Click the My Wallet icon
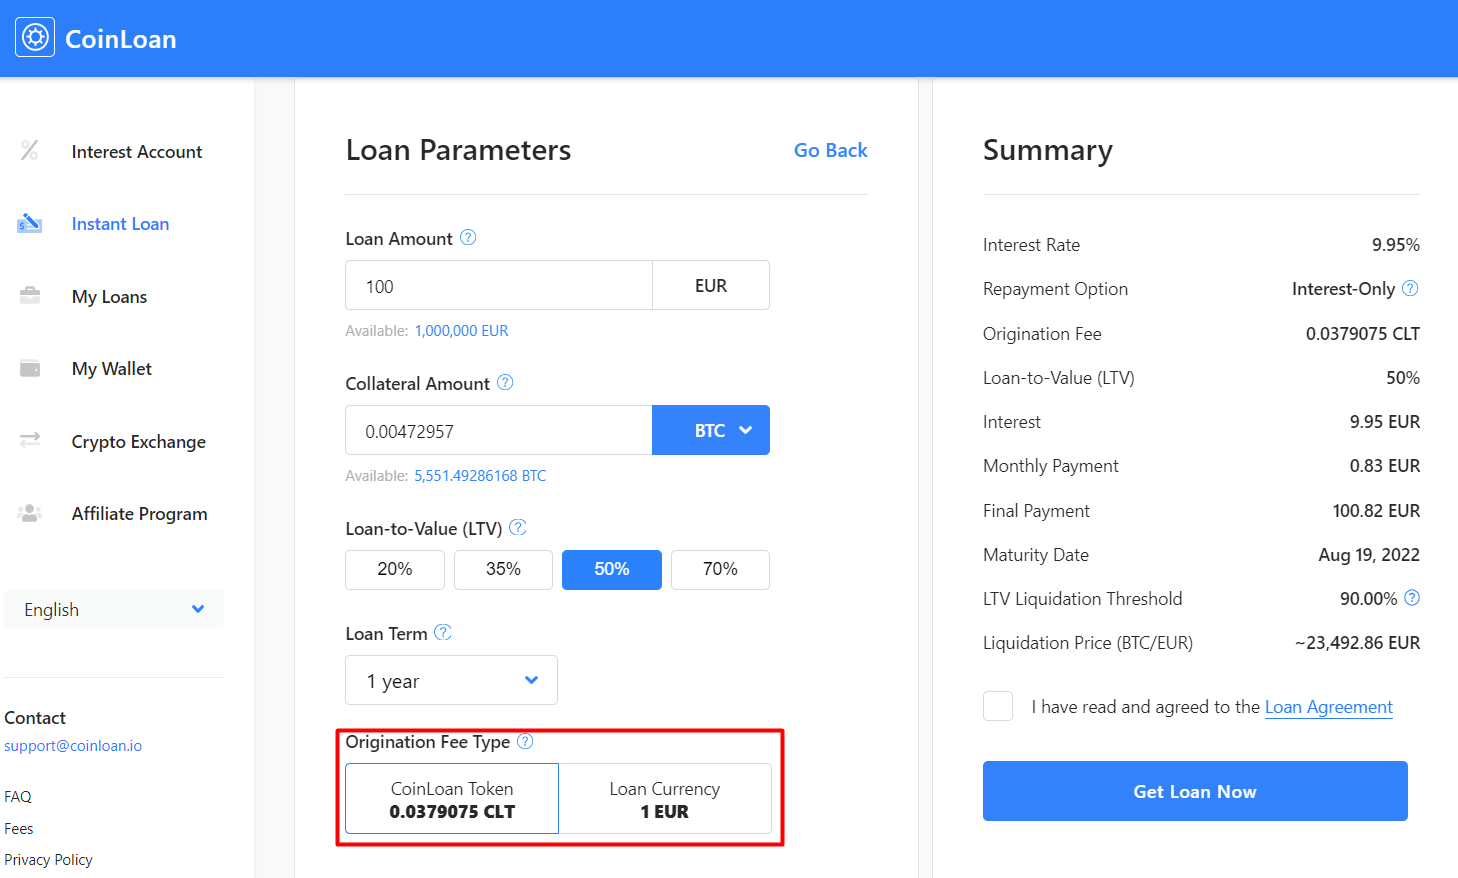 click(30, 368)
